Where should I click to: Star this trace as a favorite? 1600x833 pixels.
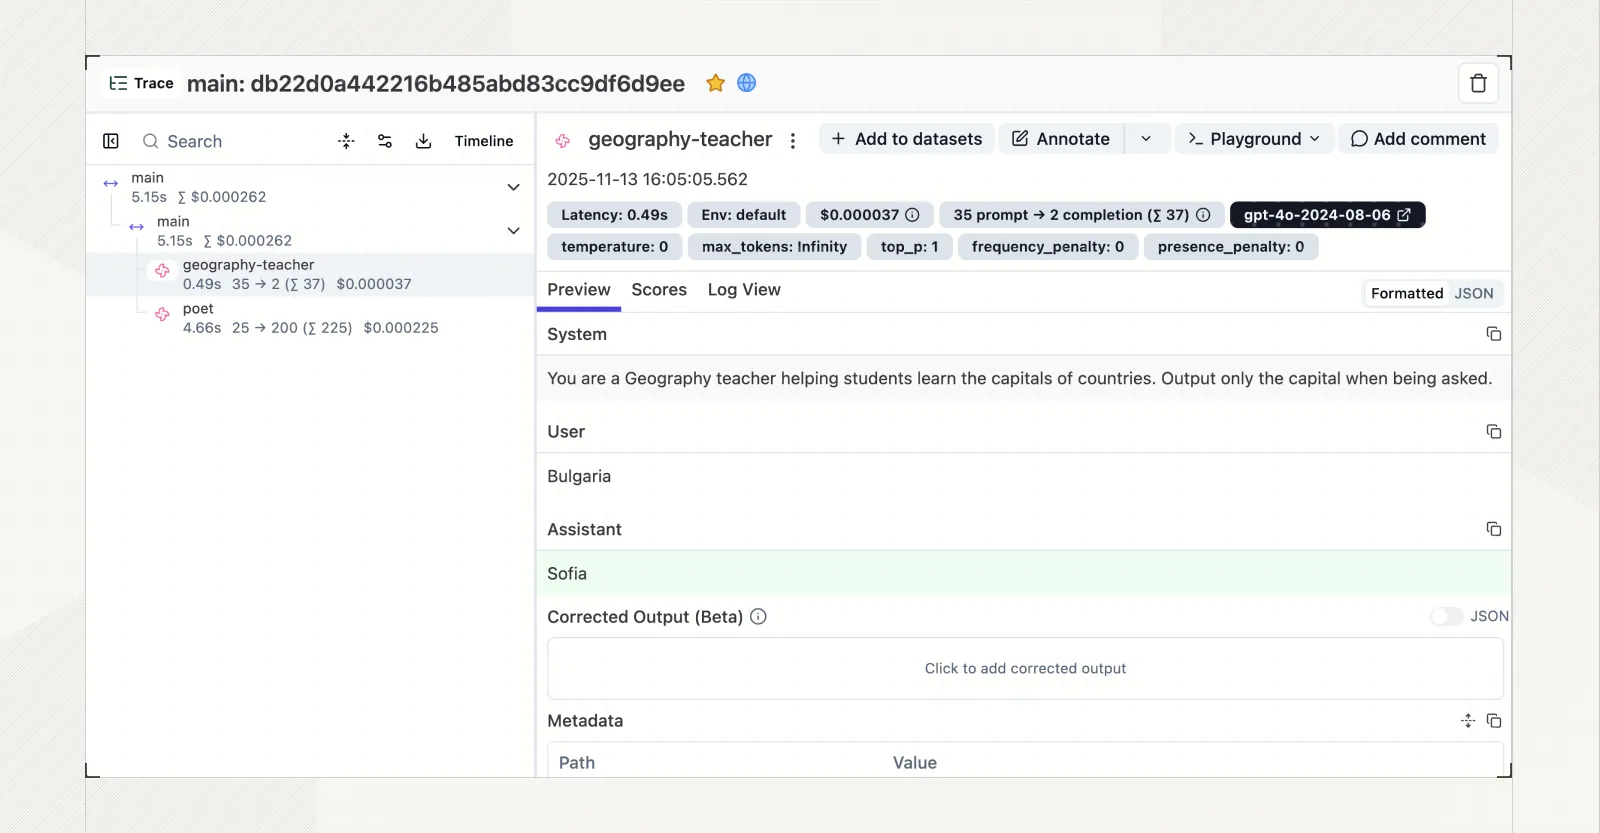pyautogui.click(x=715, y=83)
